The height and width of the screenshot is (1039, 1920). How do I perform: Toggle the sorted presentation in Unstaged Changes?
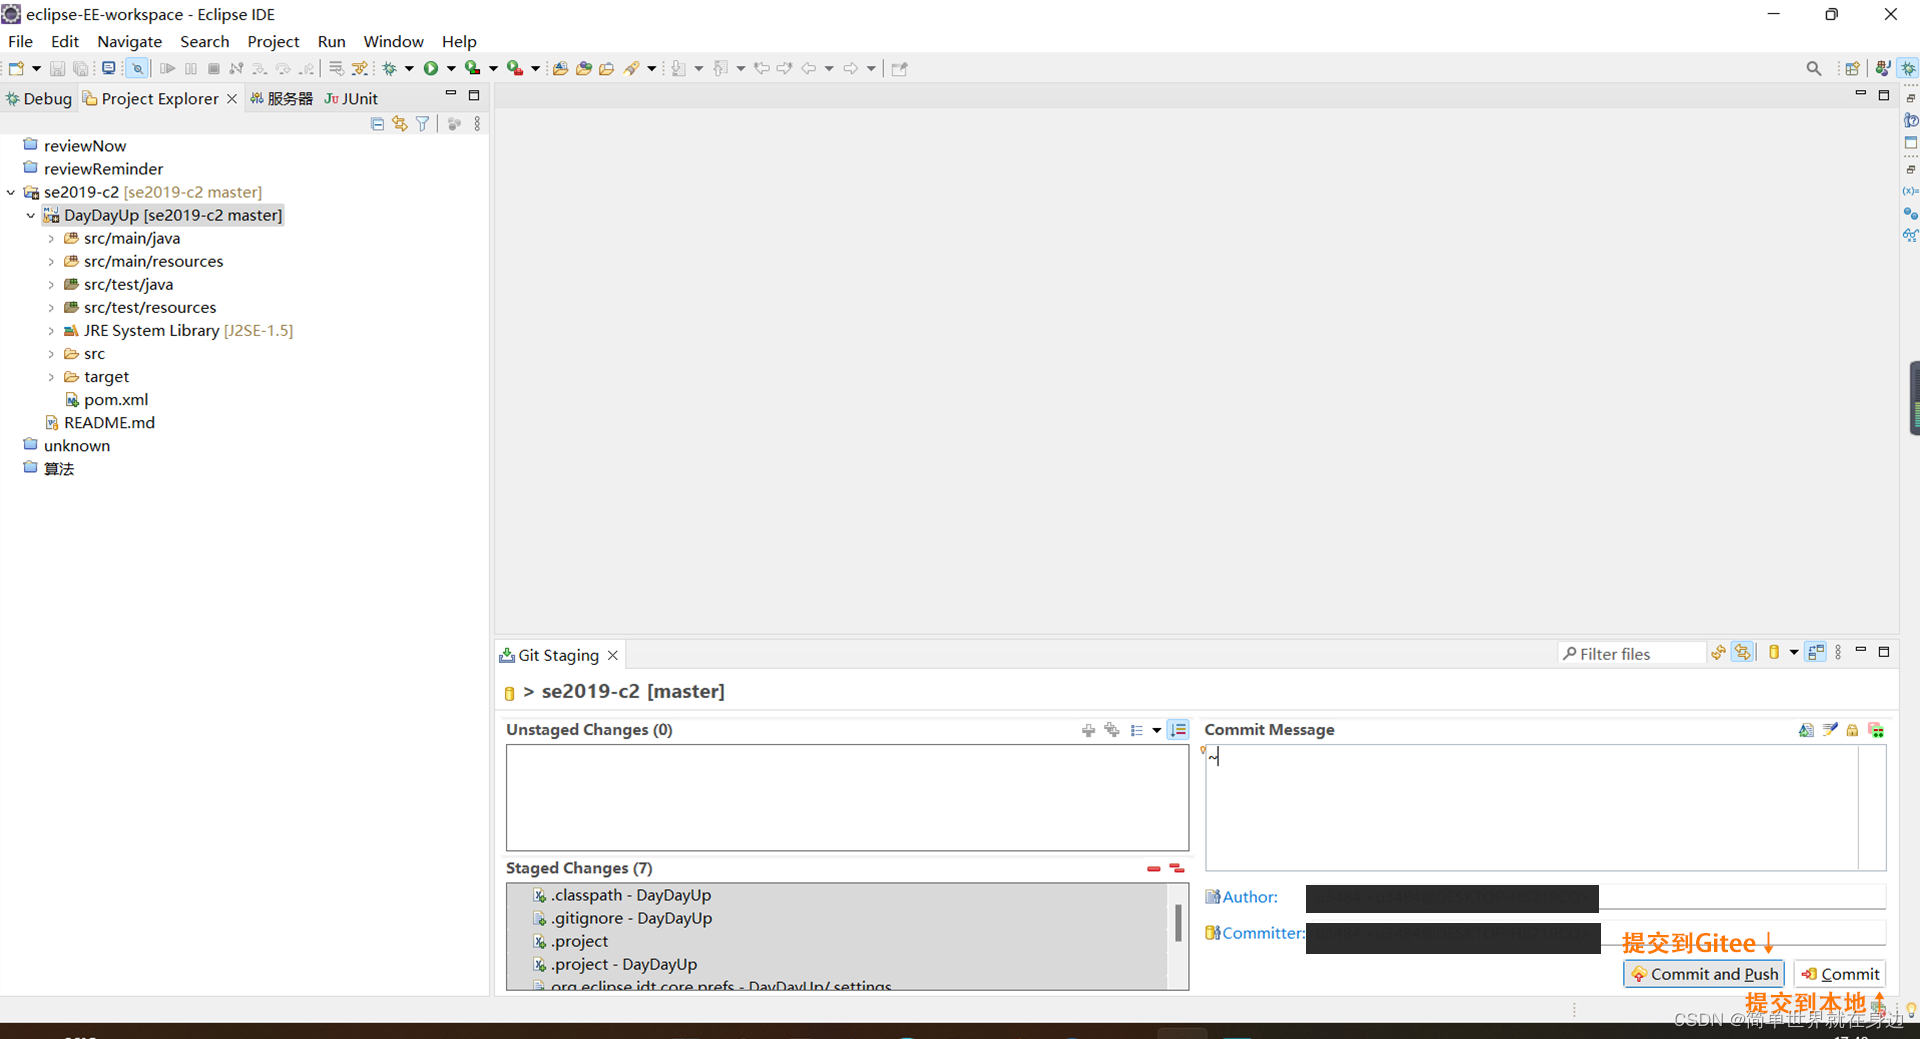(1178, 730)
